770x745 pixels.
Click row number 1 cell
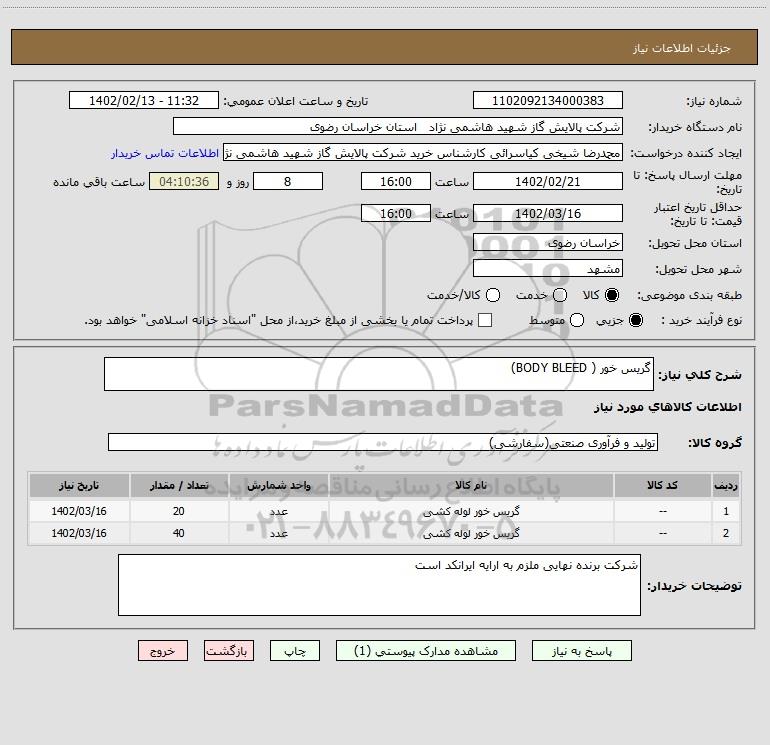[x=726, y=511]
